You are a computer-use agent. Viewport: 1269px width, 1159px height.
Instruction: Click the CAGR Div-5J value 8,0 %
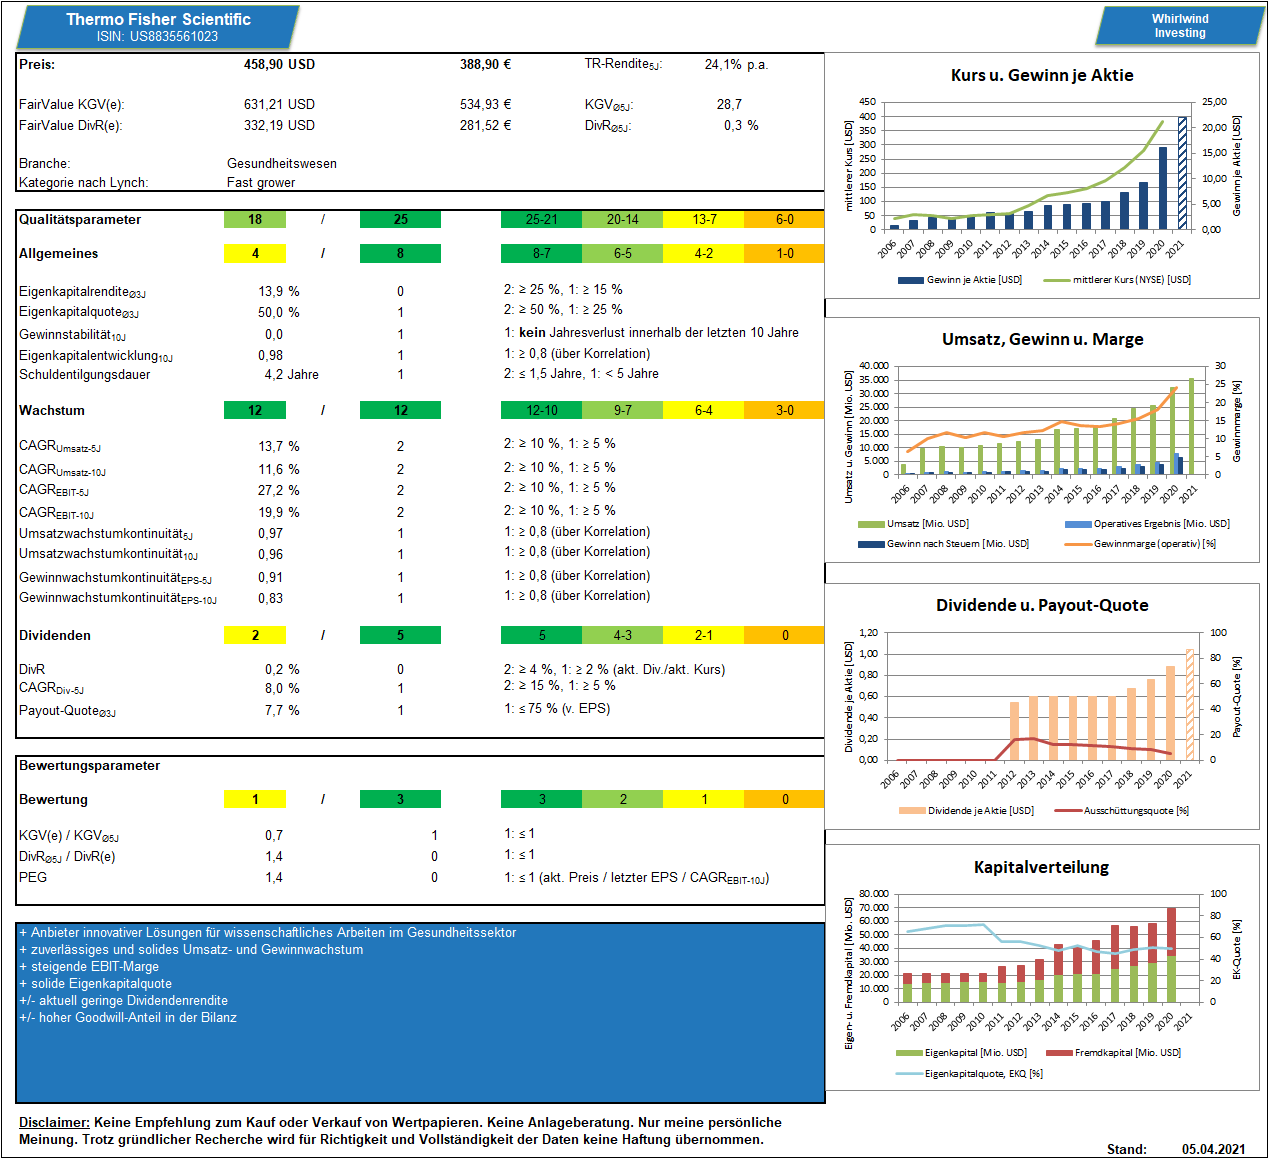282,688
